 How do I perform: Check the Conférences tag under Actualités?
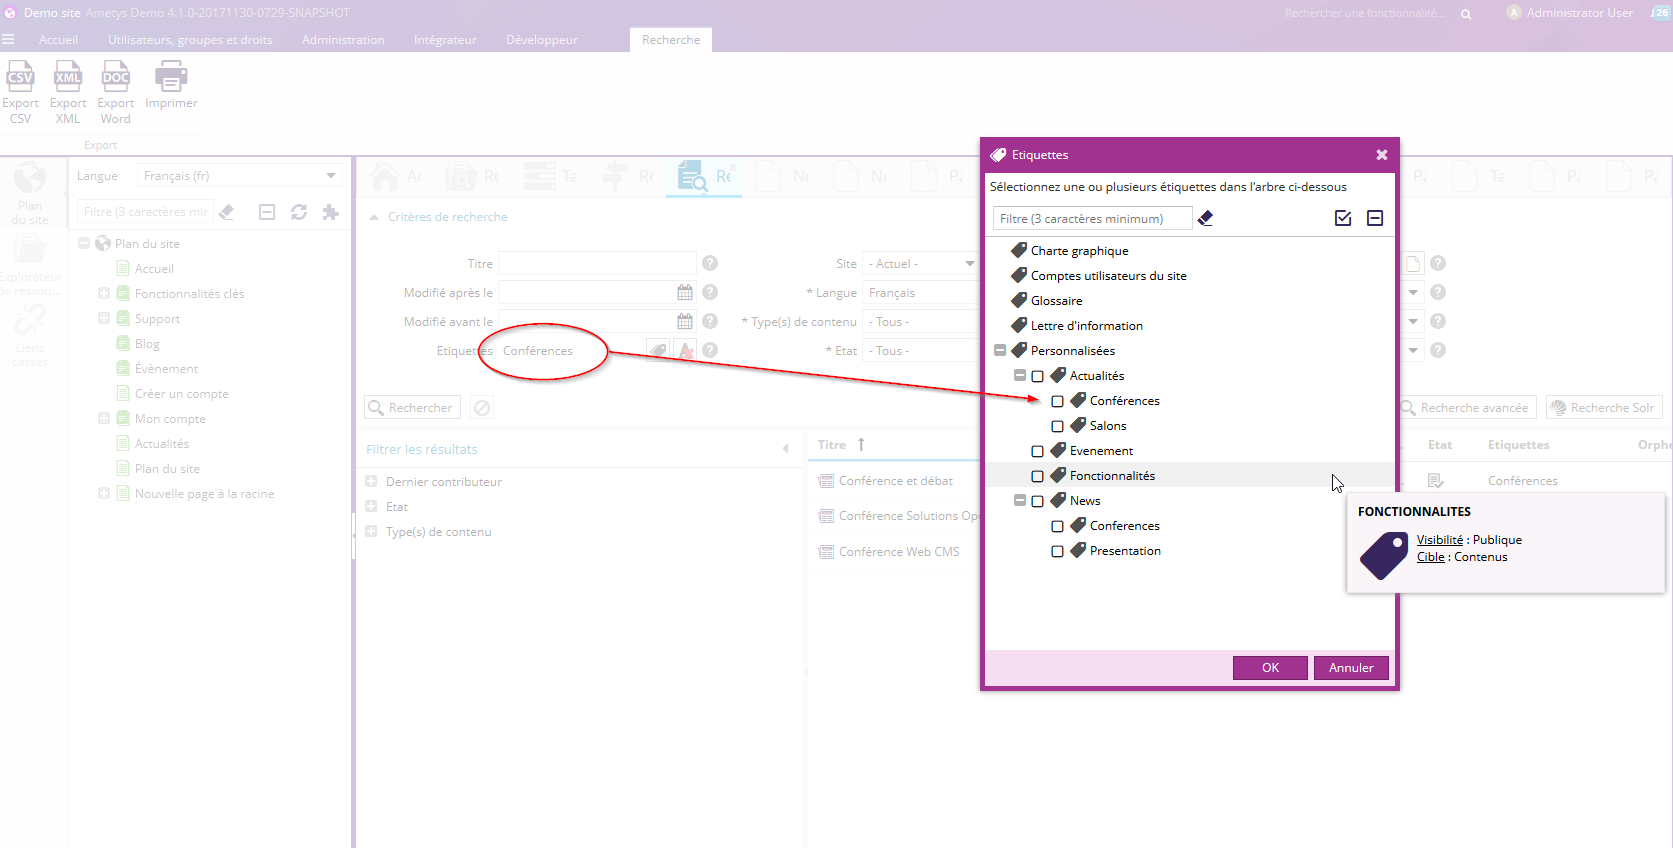pos(1057,401)
